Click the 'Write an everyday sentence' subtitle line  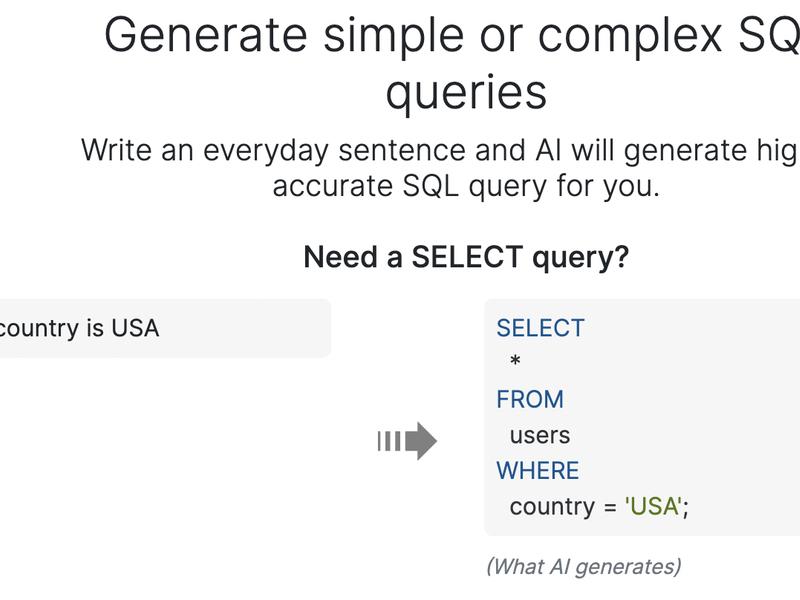(x=440, y=151)
